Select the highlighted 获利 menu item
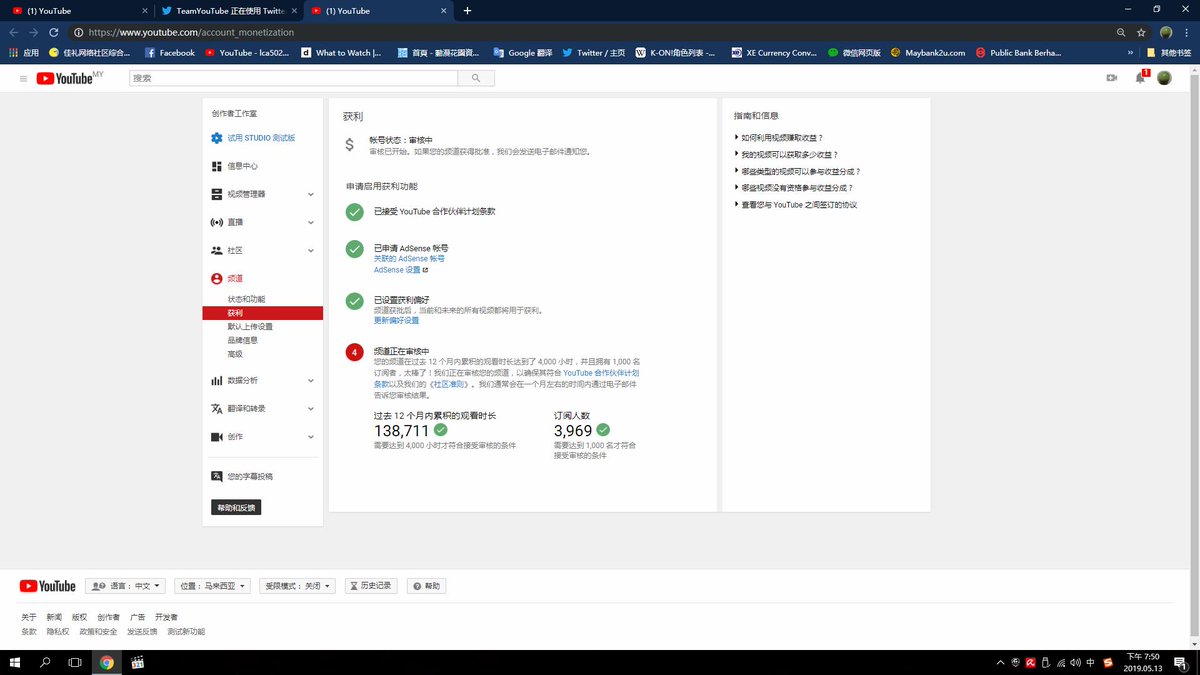This screenshot has height=675, width=1200. pyautogui.click(x=262, y=313)
